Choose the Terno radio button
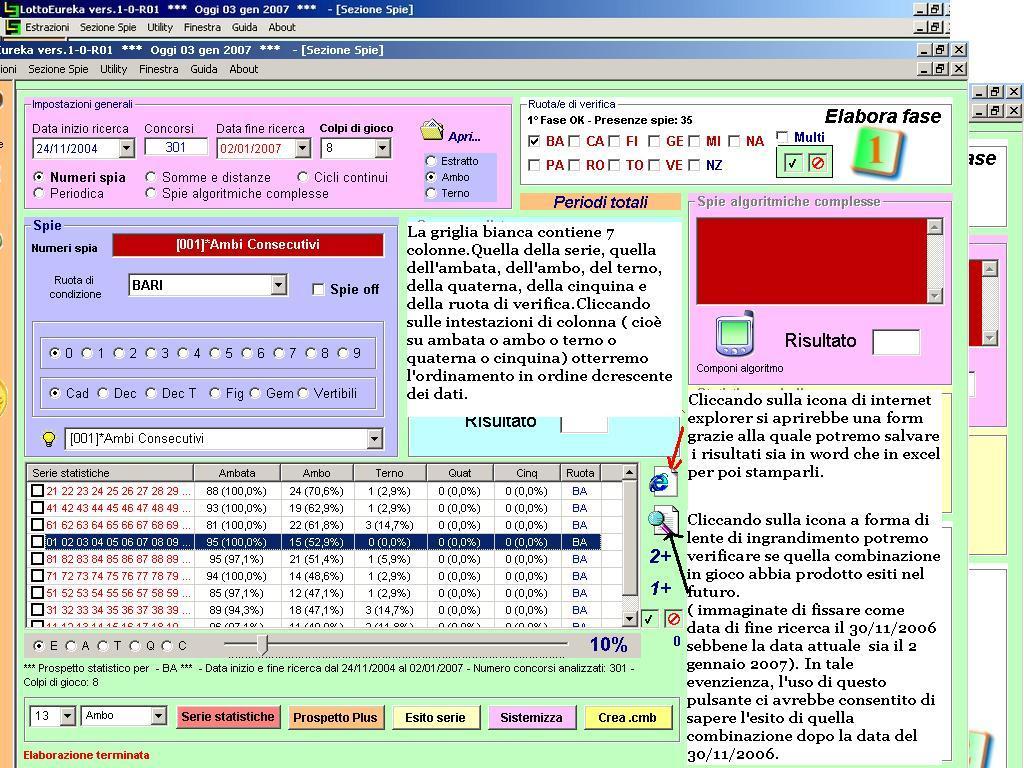Viewport: 1024px width, 768px height. coord(430,193)
